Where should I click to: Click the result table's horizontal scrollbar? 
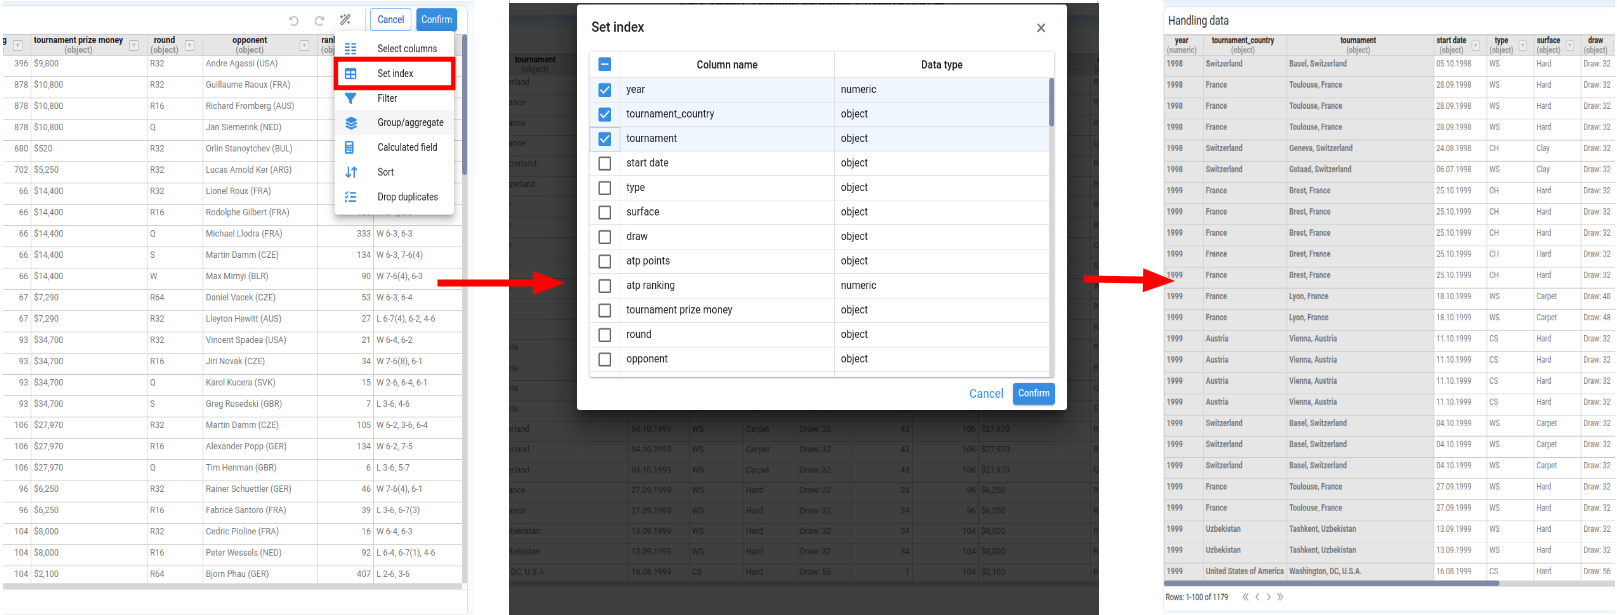pyautogui.click(x=1332, y=583)
